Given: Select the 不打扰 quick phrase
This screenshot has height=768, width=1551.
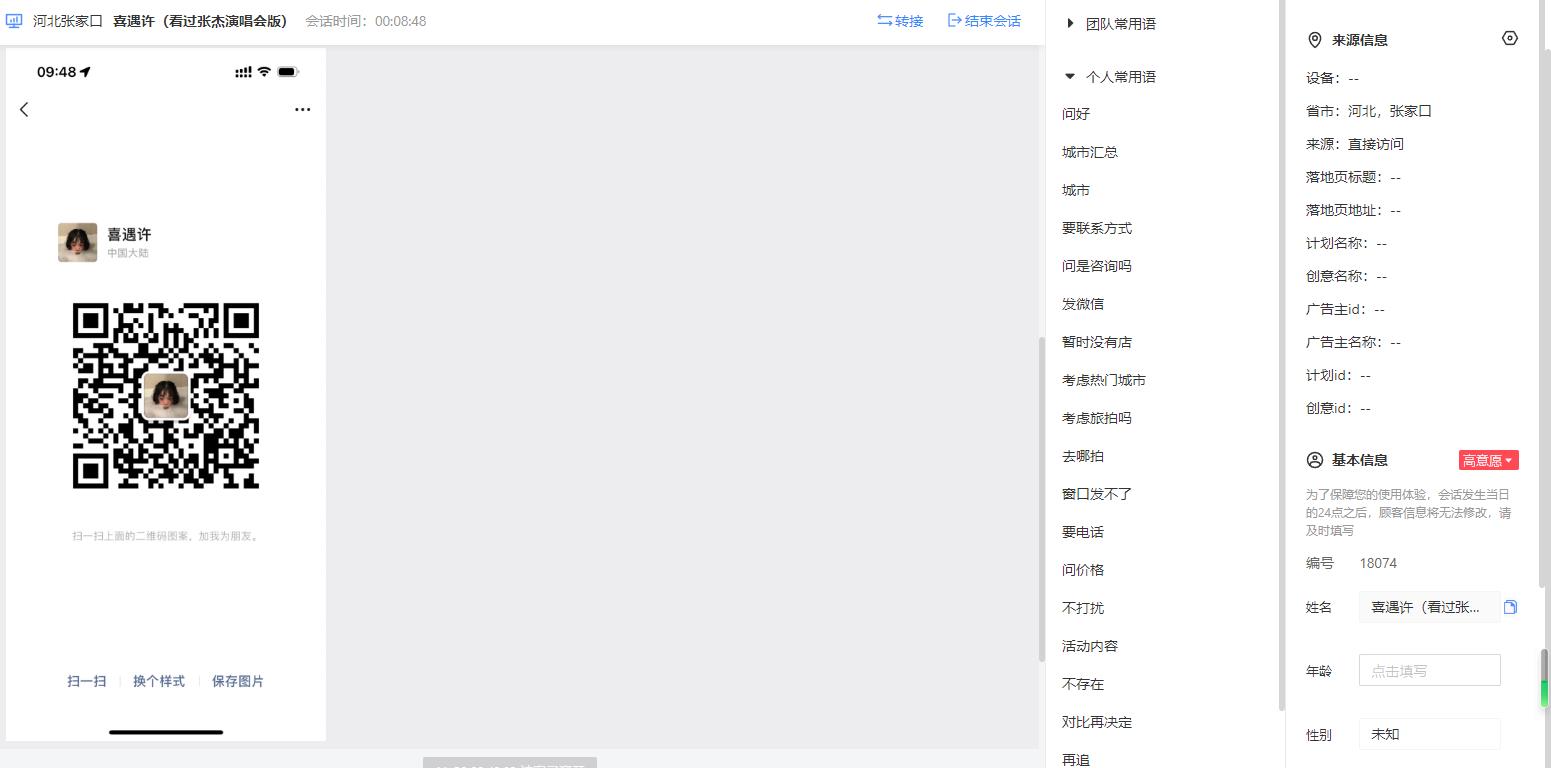Looking at the screenshot, I should click(1083, 608).
